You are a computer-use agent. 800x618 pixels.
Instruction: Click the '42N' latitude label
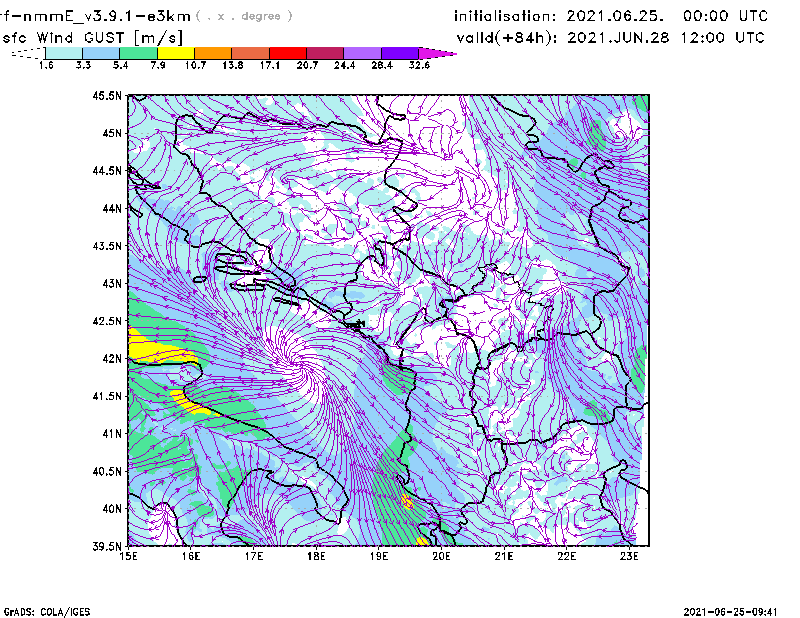[112, 359]
